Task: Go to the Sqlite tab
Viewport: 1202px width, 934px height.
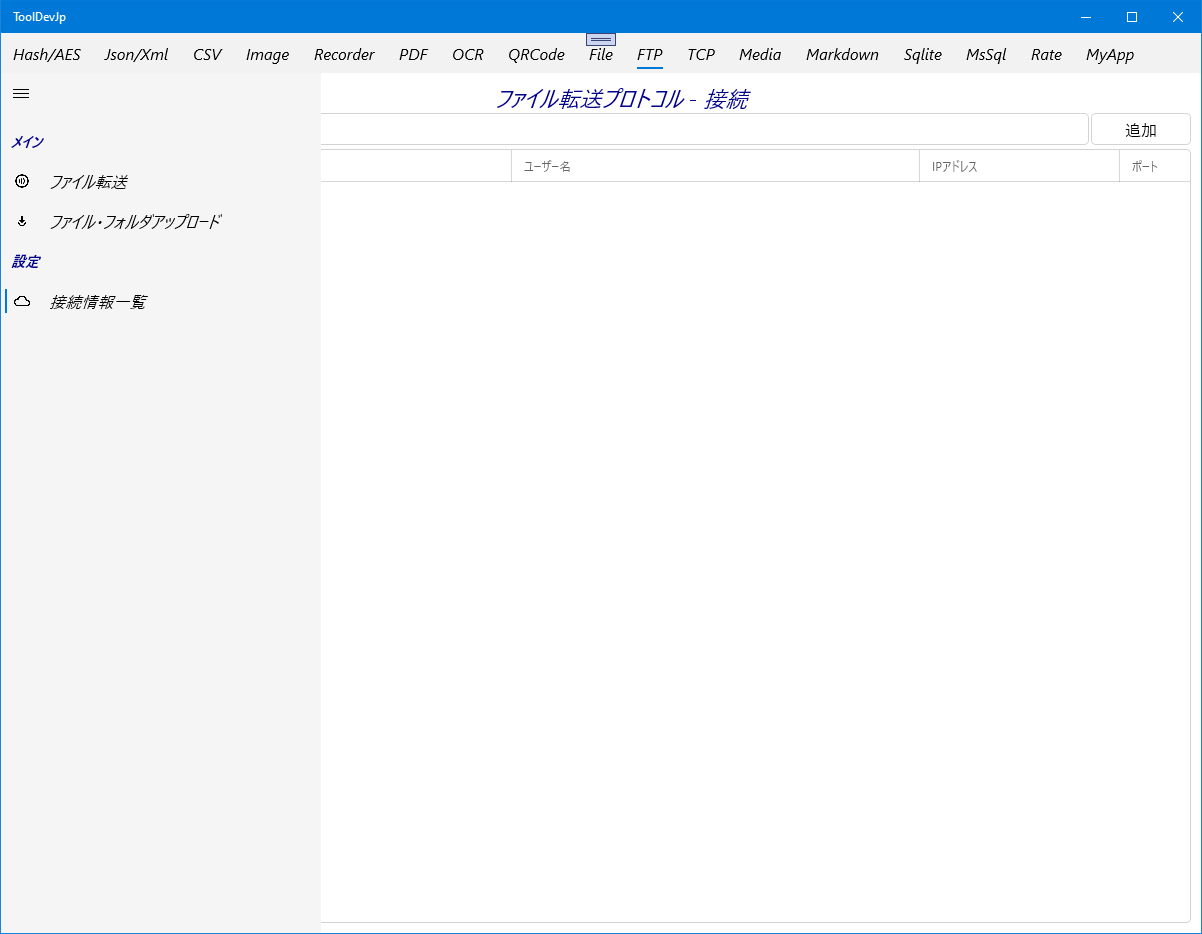Action: [923, 55]
